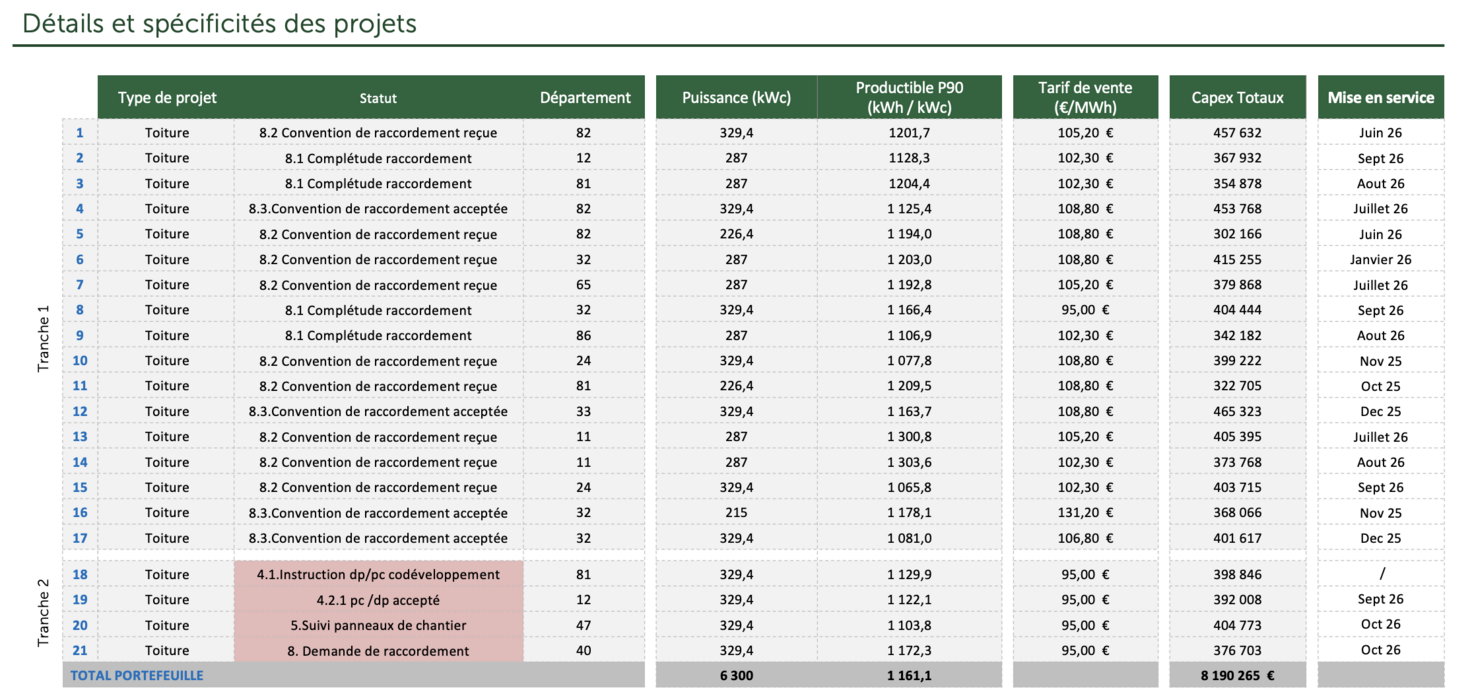This screenshot has height=696, width=1472.
Task: Select productible value '1 166,4' in row 8
Action: click(909, 310)
